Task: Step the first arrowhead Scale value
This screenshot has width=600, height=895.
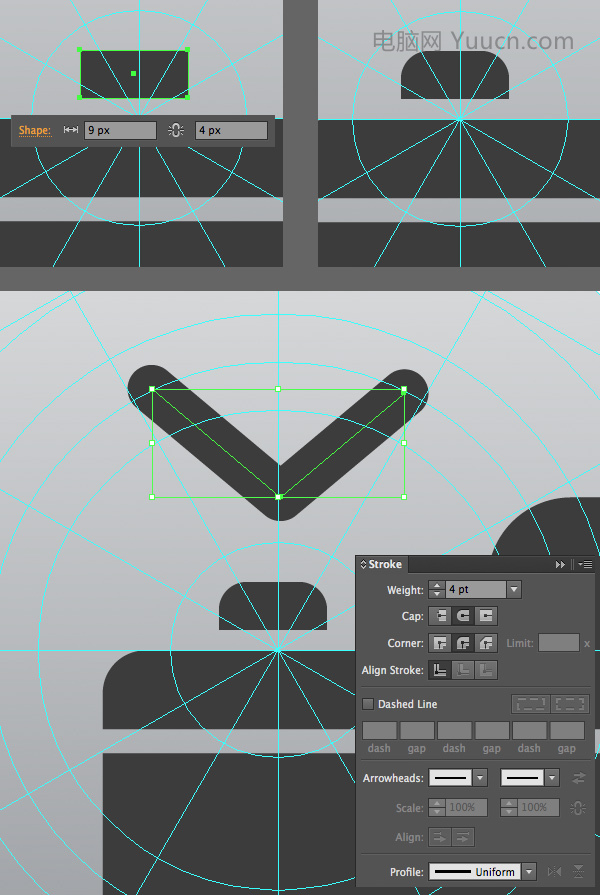Action: (x=437, y=808)
